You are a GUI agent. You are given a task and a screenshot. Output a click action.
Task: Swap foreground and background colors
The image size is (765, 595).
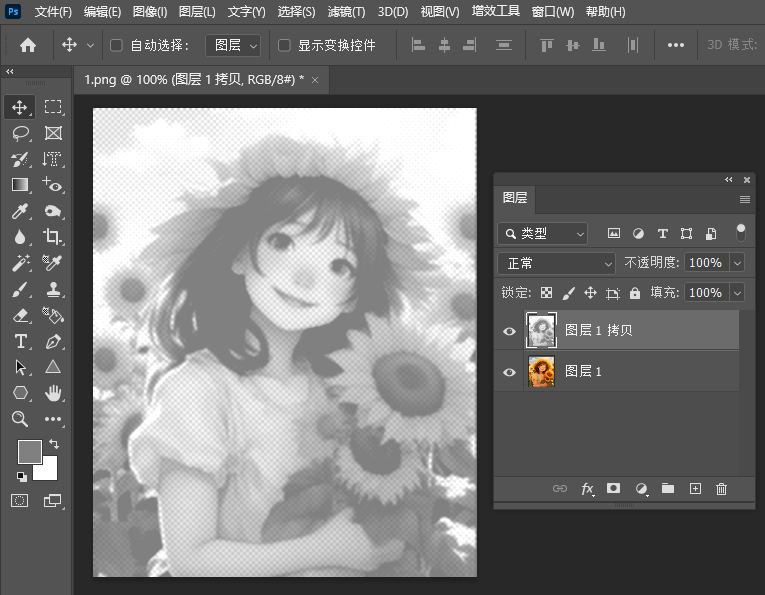(x=54, y=444)
